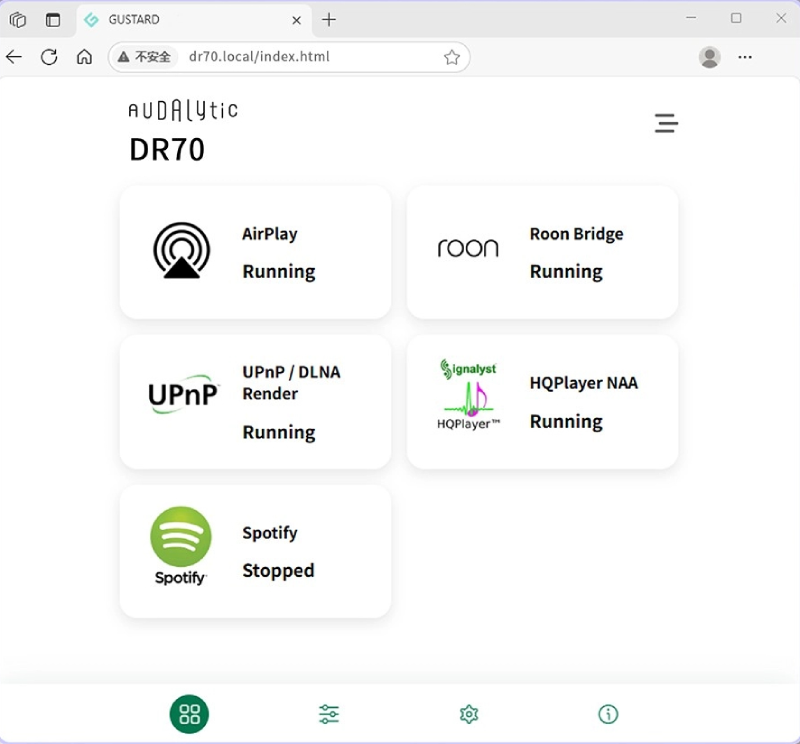This screenshot has width=800, height=744.
Task: Open the services grid tab in bottom bar
Action: (189, 714)
